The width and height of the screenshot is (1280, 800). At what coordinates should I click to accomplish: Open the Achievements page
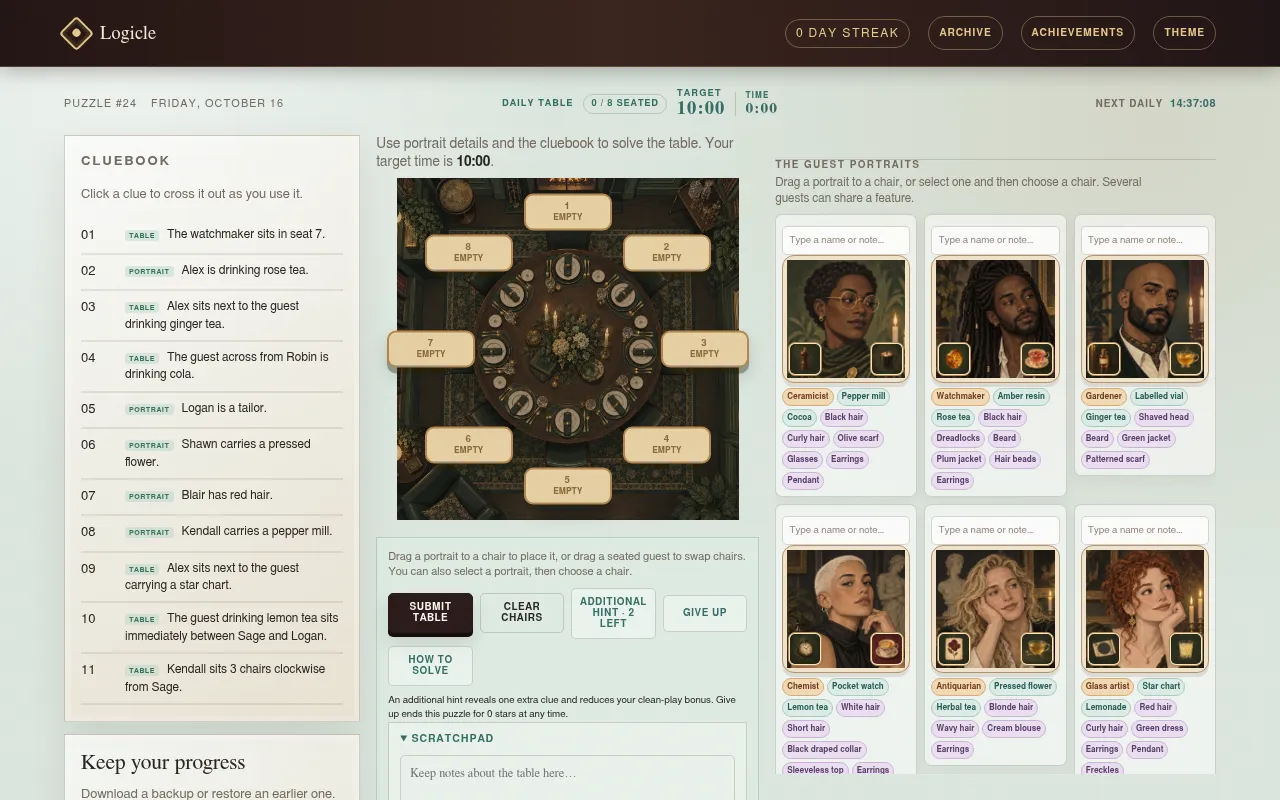pyautogui.click(x=1077, y=32)
